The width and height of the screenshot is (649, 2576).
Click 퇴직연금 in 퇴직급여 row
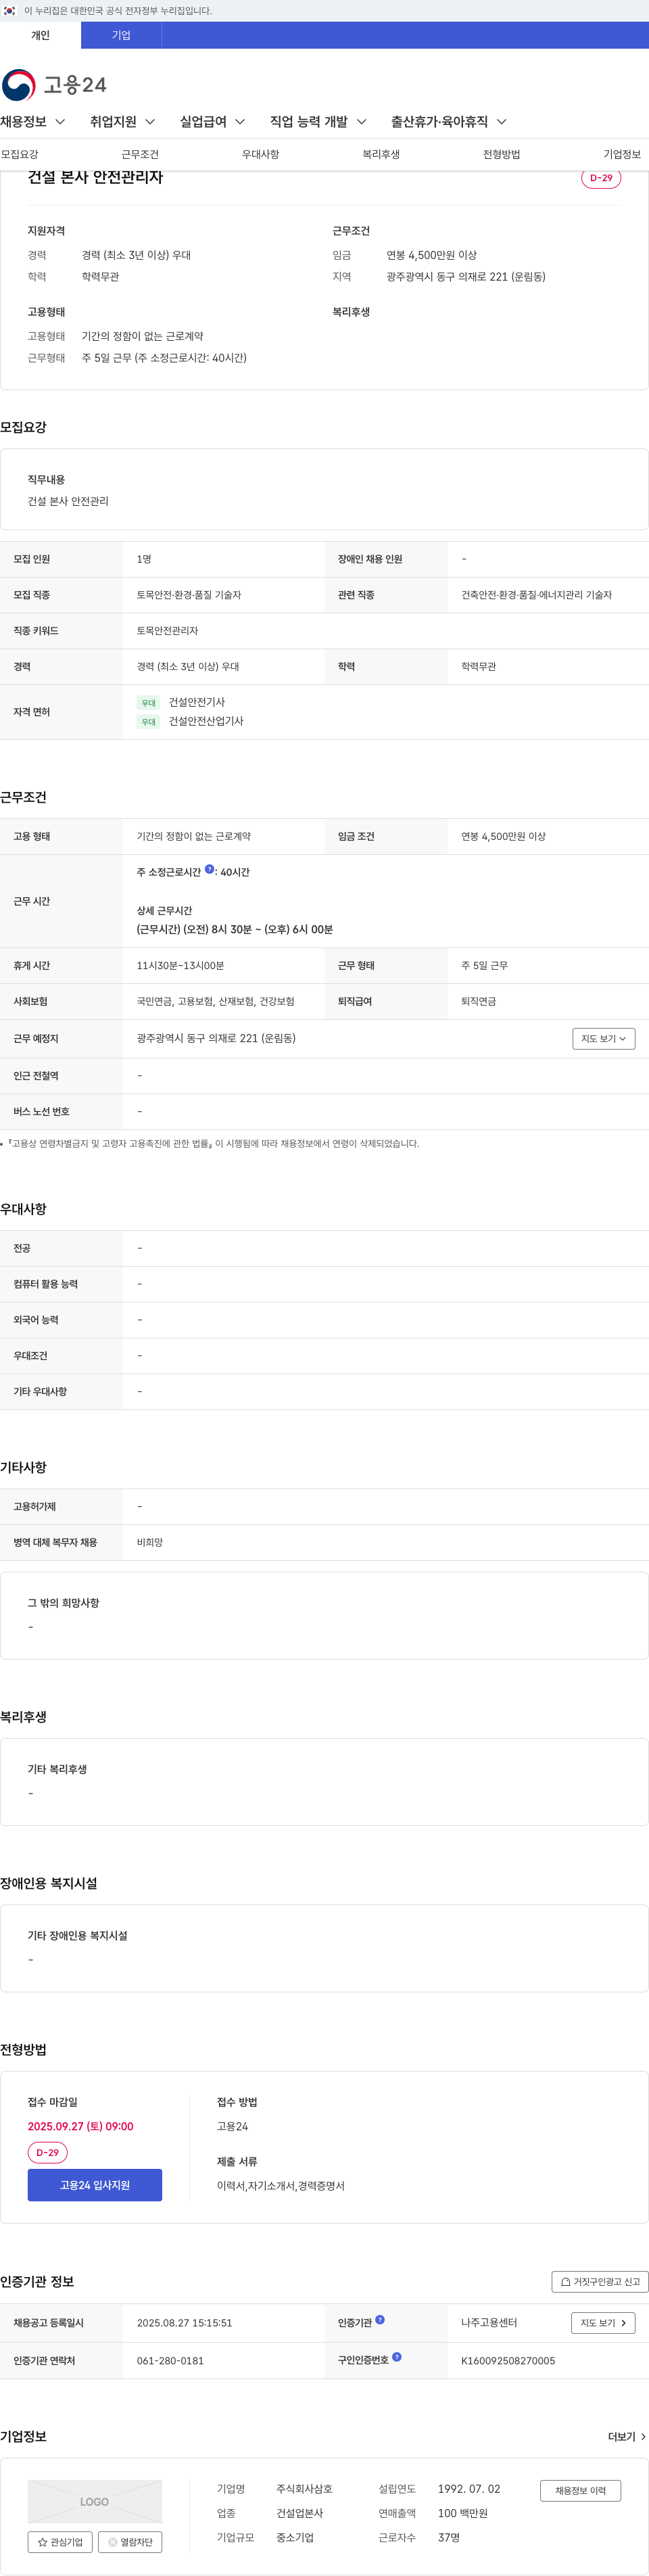tap(478, 1001)
